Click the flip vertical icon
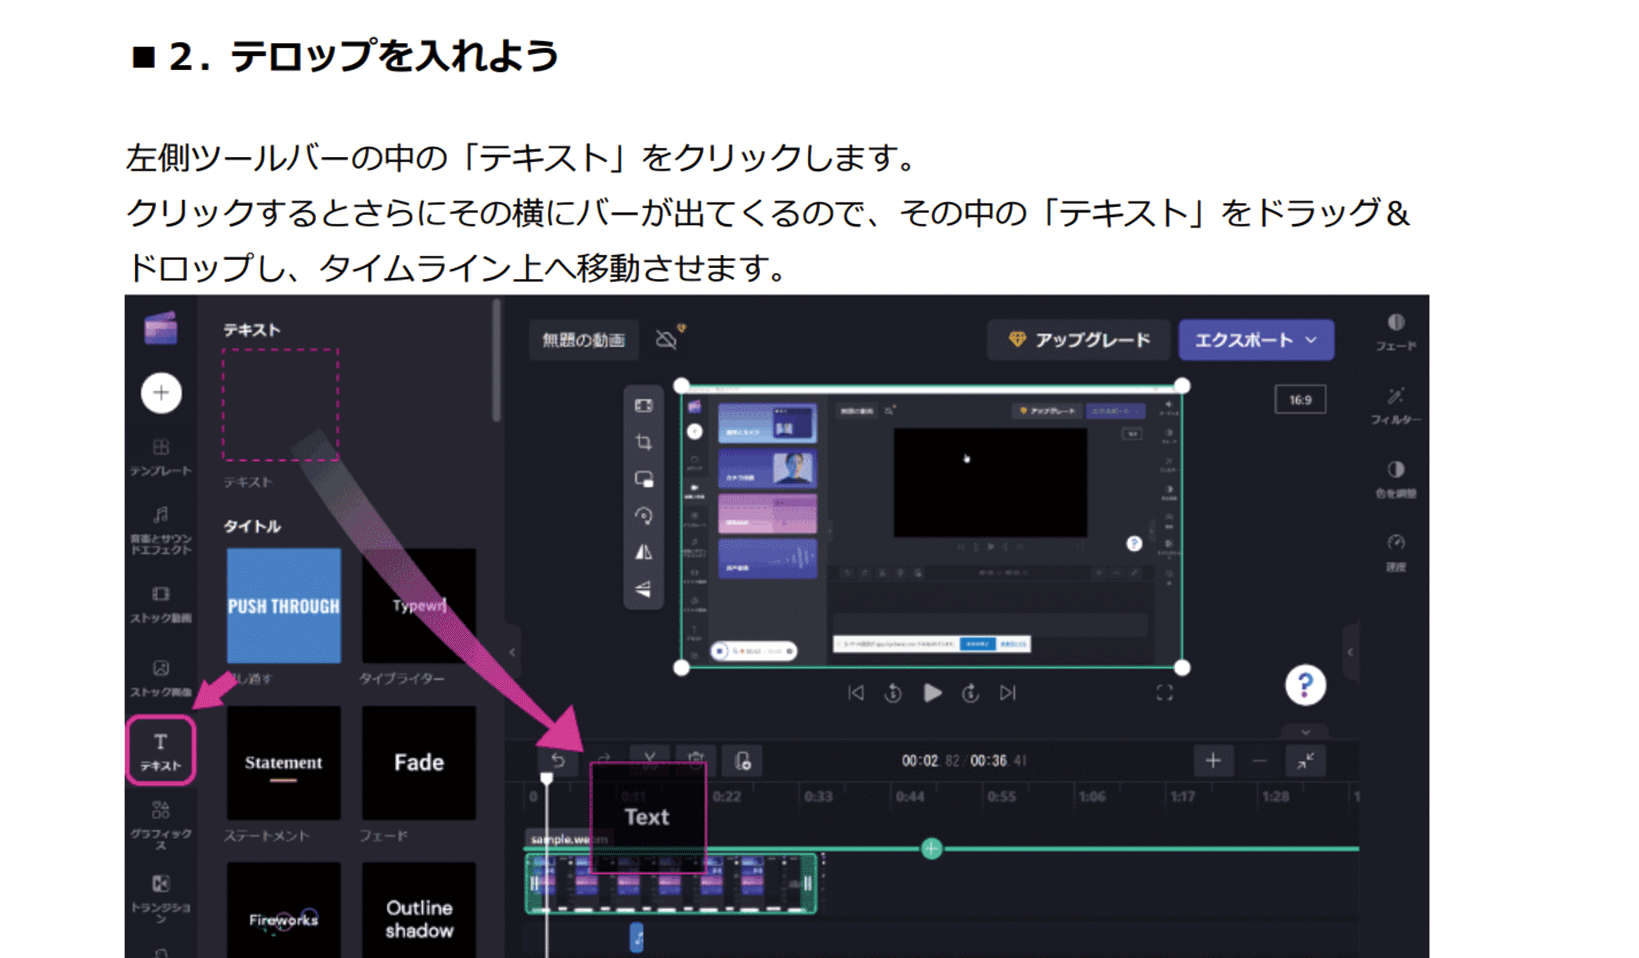This screenshot has width=1639, height=958. coord(644,589)
